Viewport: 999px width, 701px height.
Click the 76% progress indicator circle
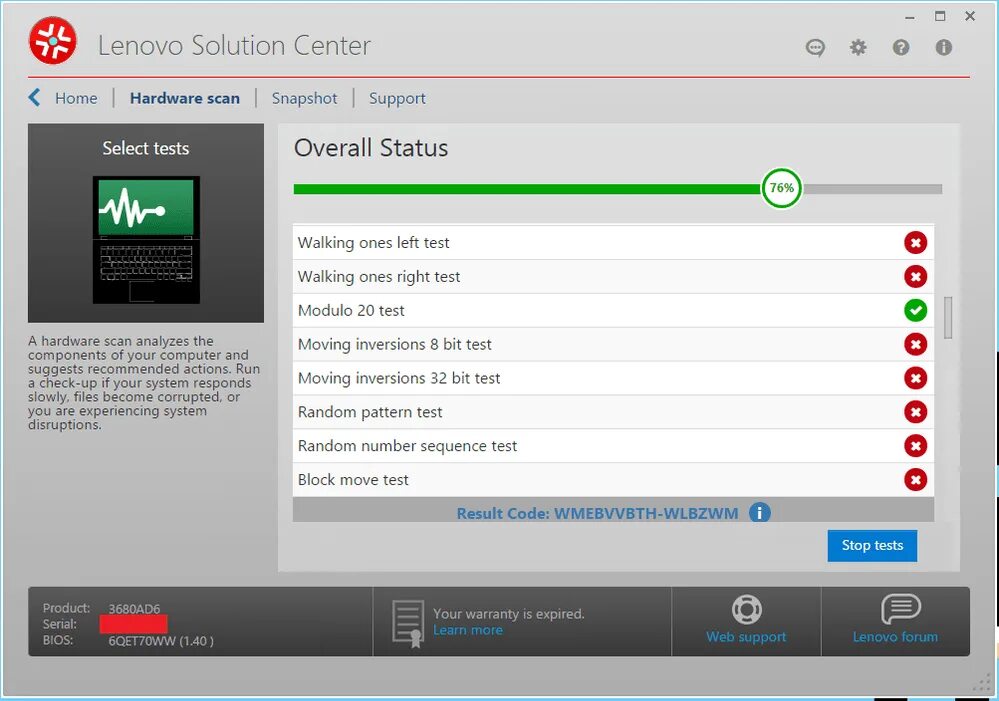pos(782,188)
